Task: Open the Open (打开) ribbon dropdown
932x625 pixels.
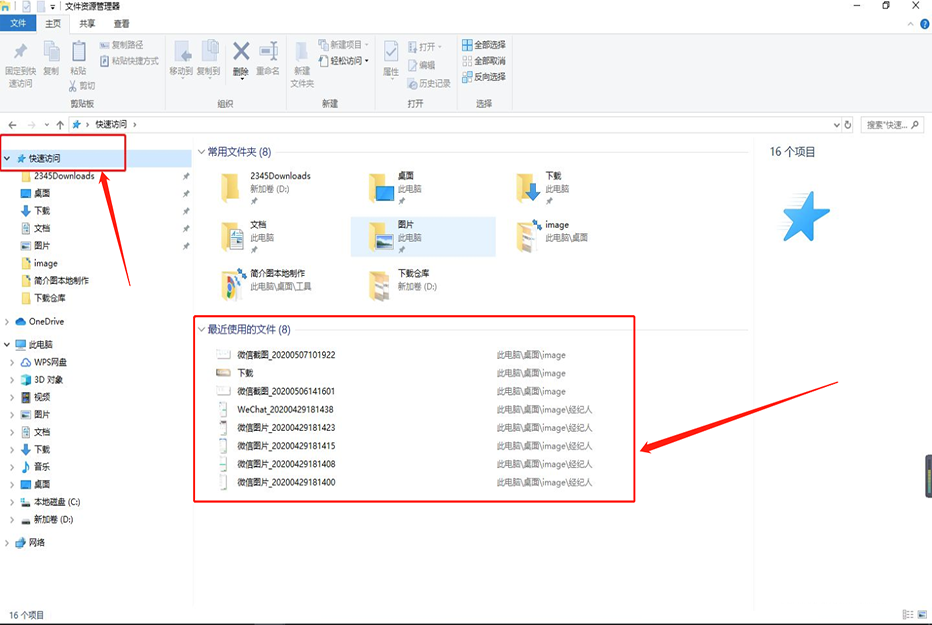Action: tap(425, 47)
